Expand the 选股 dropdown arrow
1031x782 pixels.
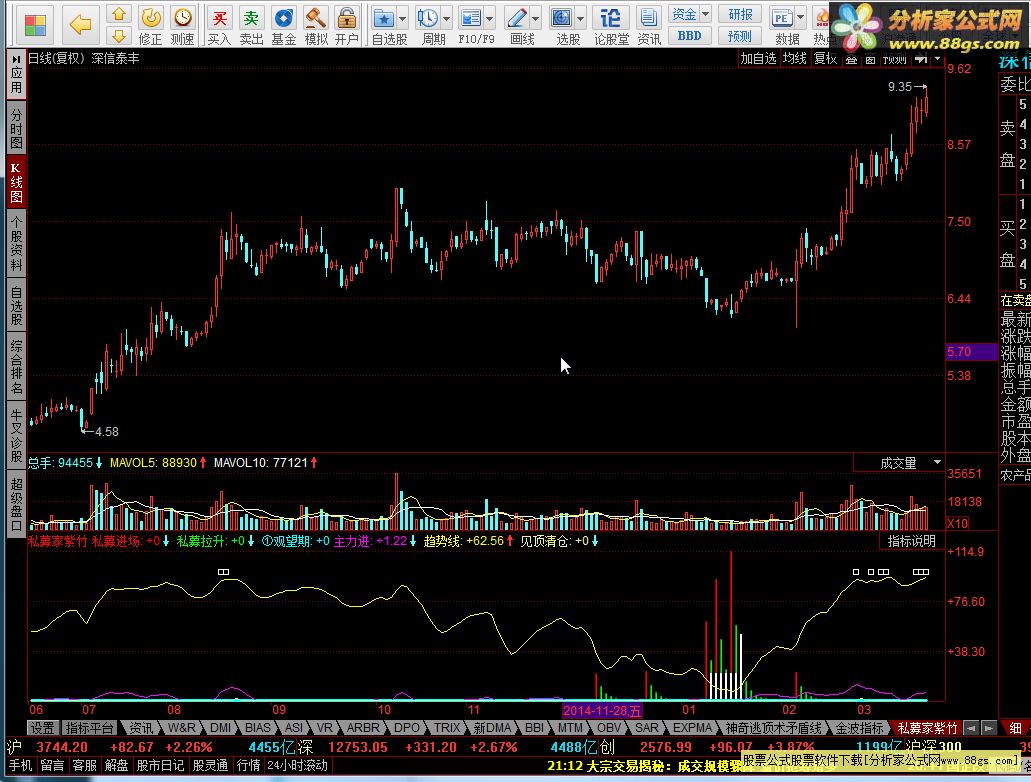tap(581, 18)
